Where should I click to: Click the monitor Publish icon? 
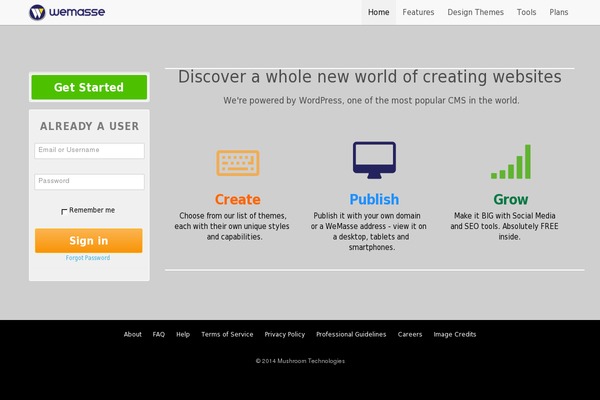point(374,161)
